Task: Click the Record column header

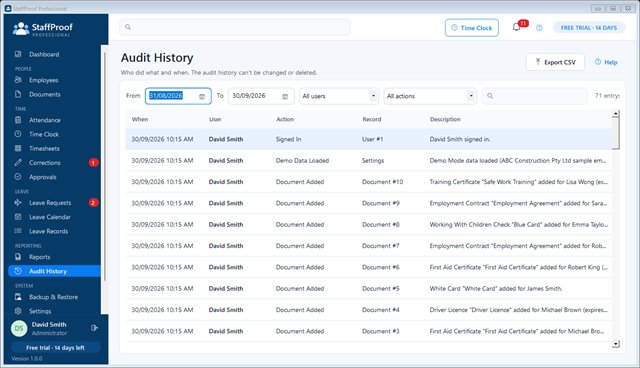Action: pos(372,119)
